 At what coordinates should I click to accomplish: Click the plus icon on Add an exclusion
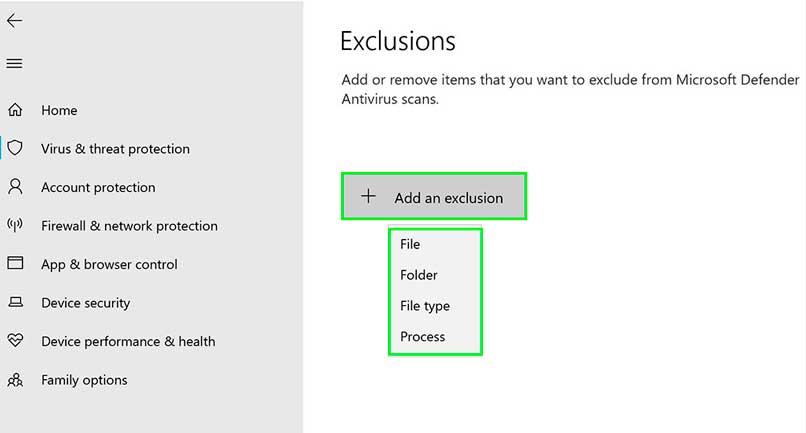[368, 196]
